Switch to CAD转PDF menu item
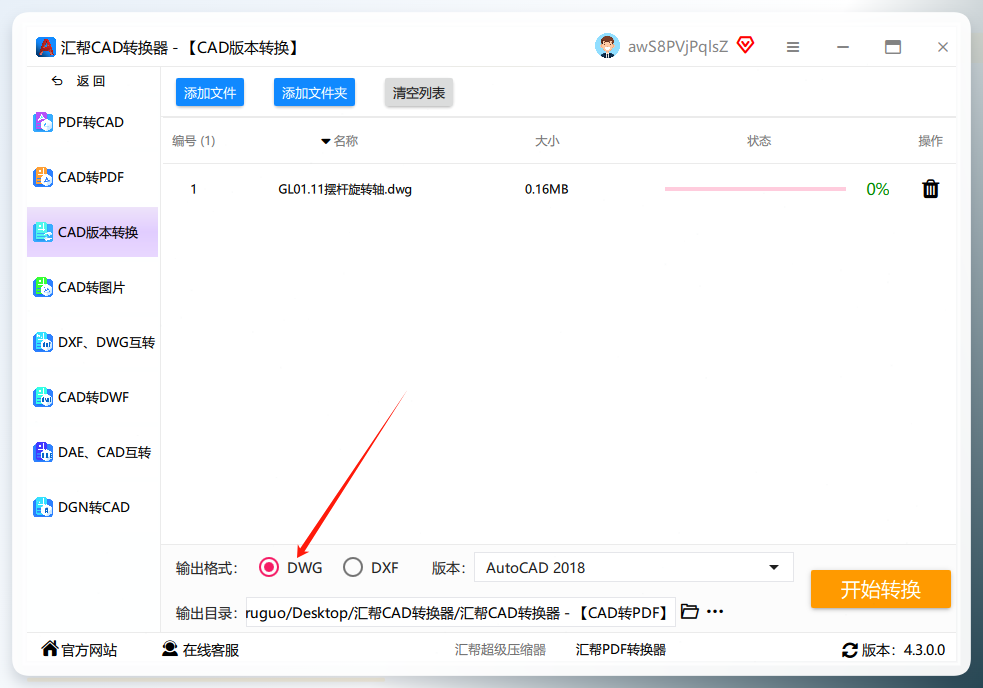 click(92, 177)
